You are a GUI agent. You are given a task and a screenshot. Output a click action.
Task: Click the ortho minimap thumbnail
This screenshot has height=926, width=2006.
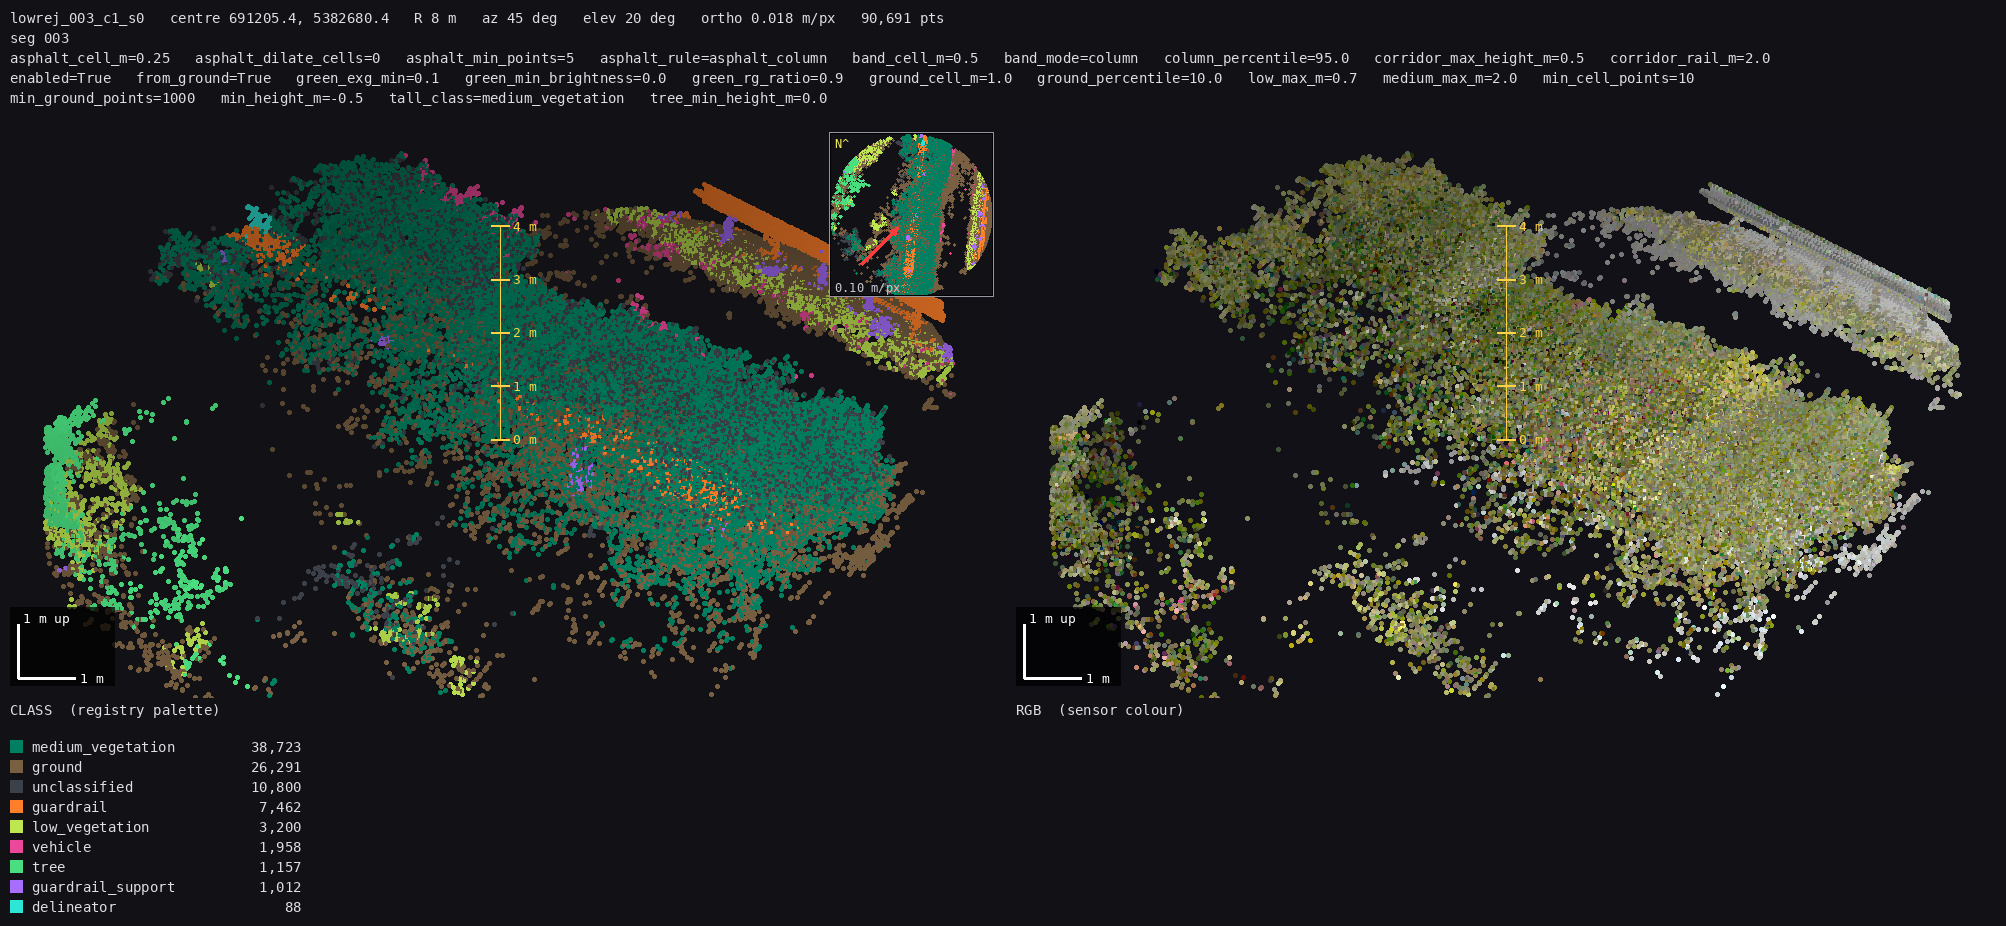(x=911, y=214)
